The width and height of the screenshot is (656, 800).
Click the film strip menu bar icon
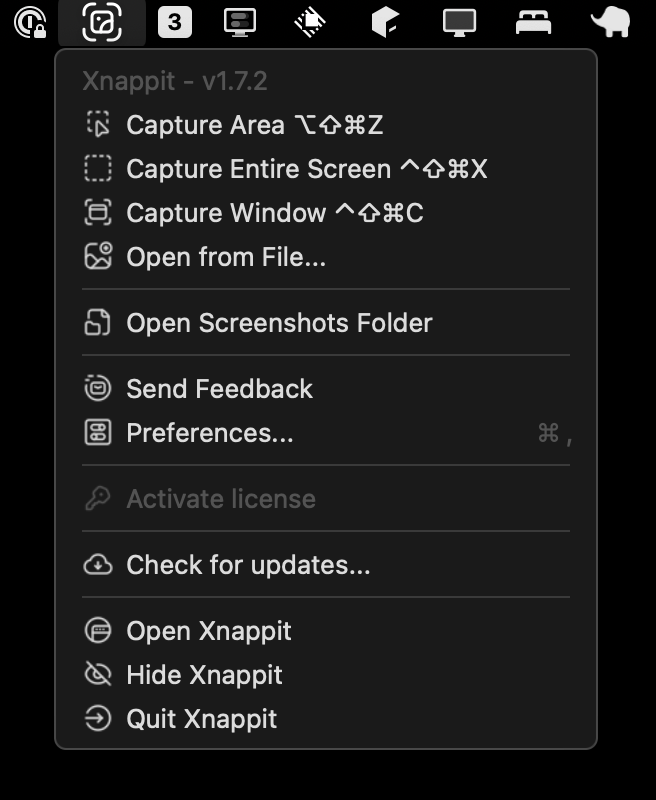[311, 20]
